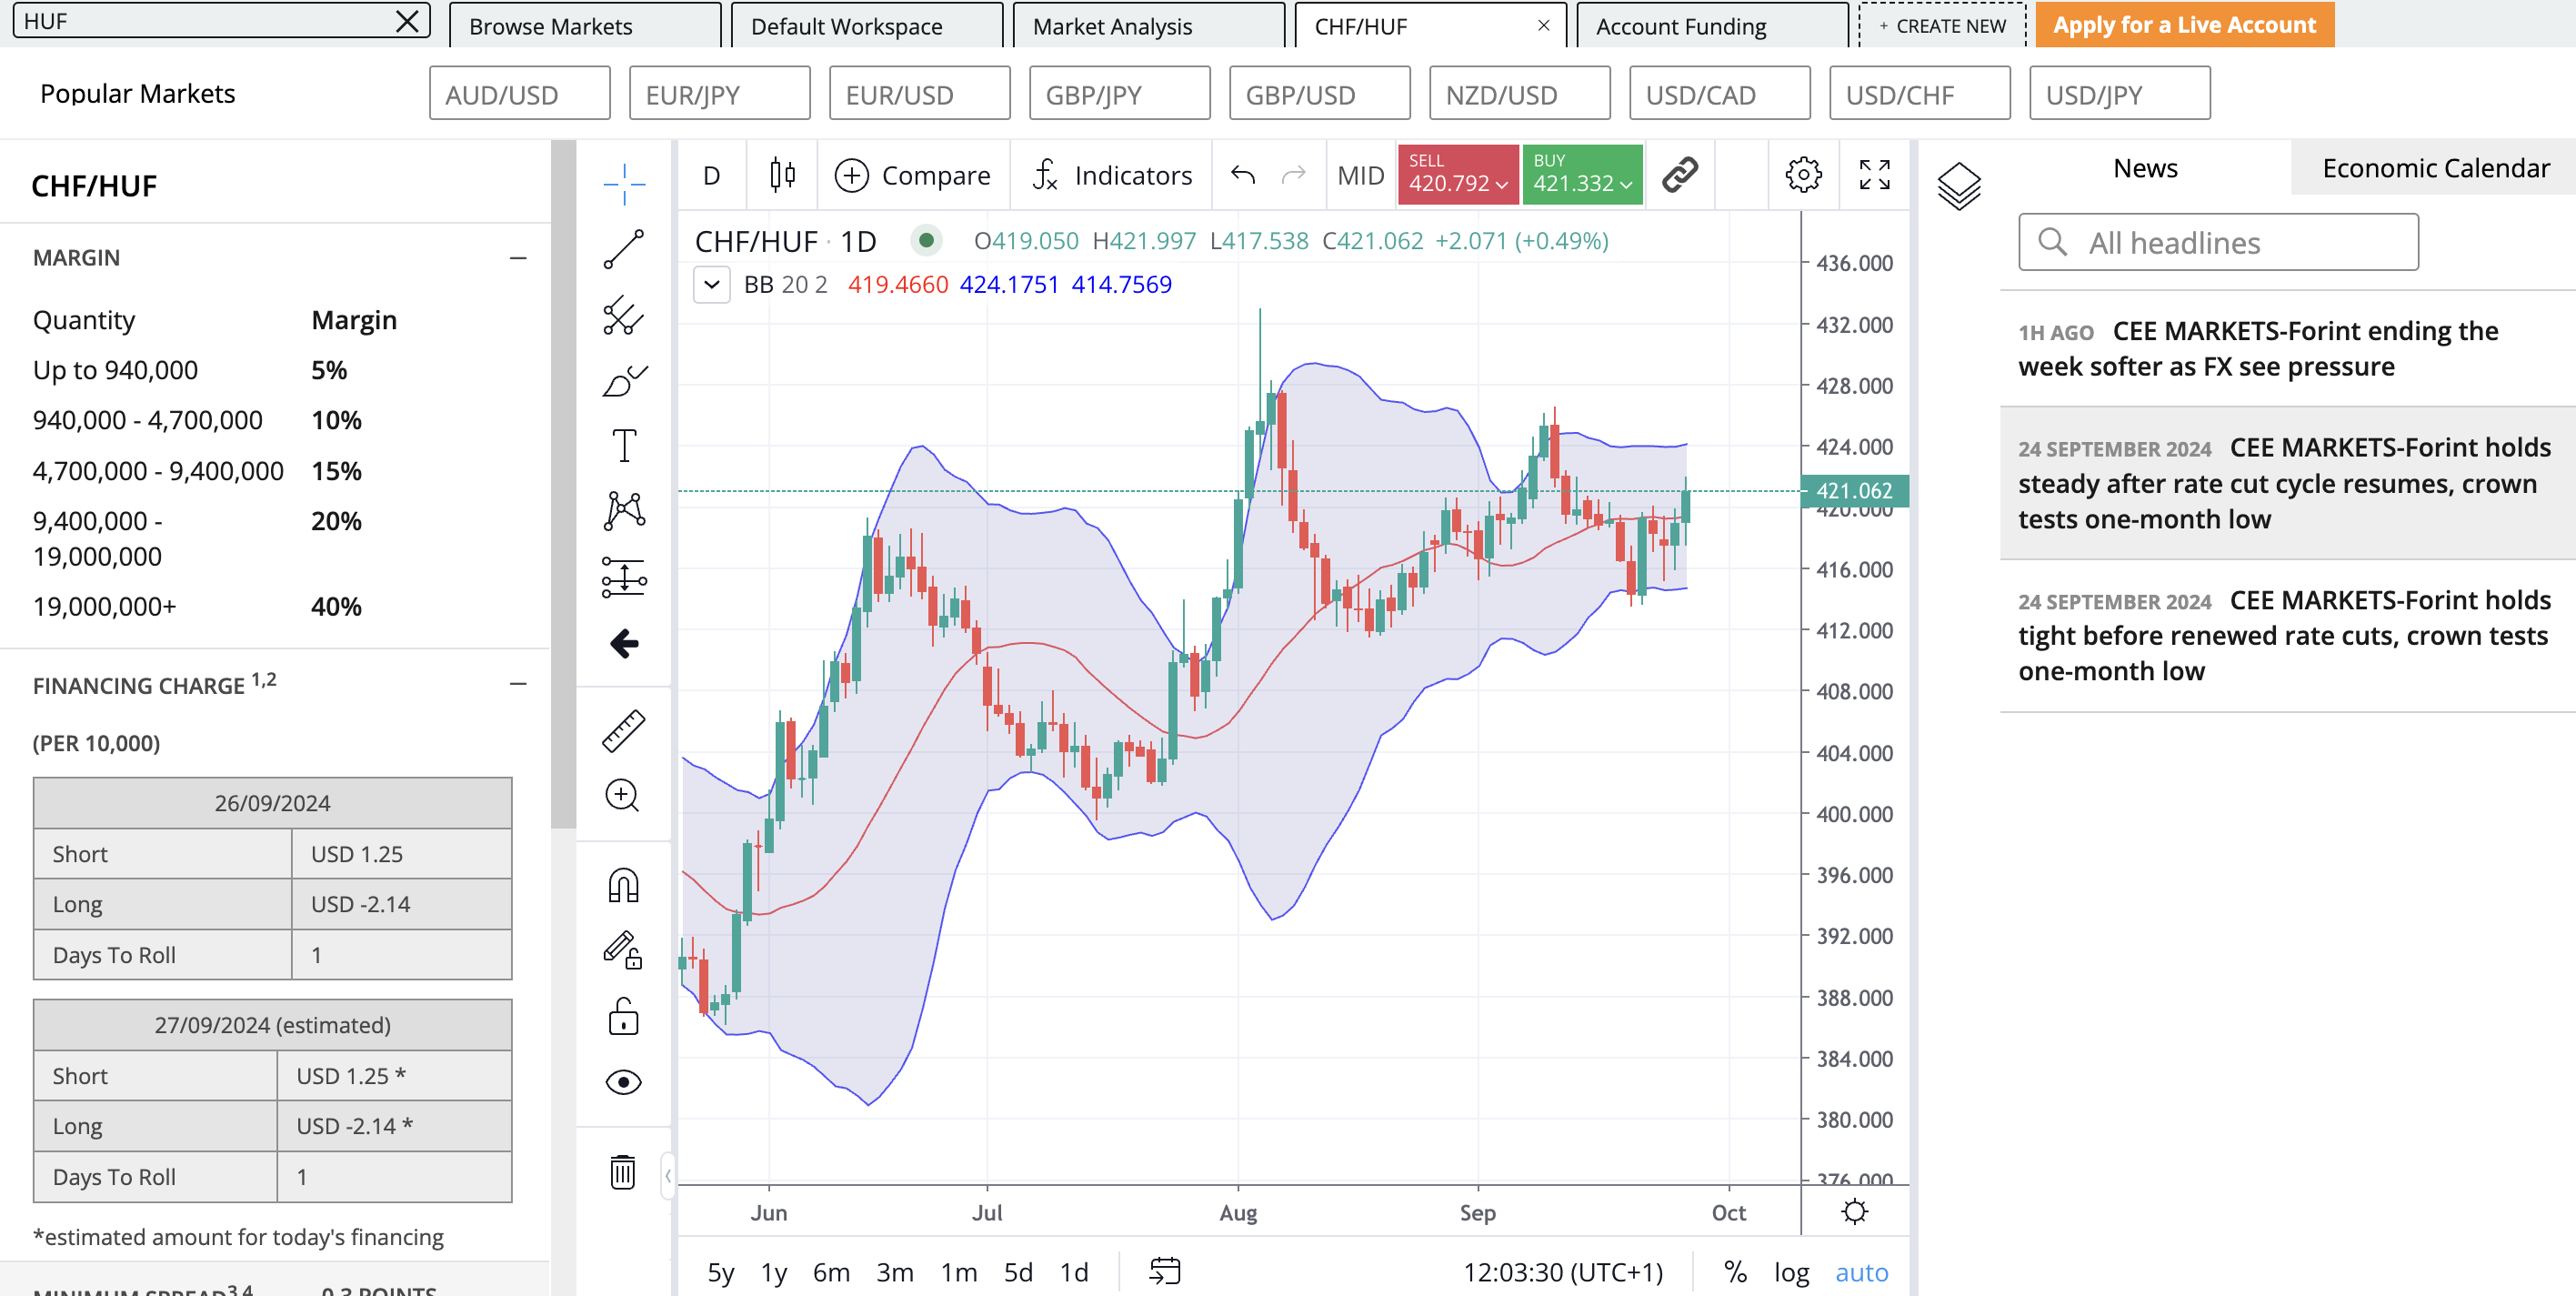This screenshot has width=2576, height=1296.
Task: Open the GBP/JPY popular market
Action: coord(1120,94)
